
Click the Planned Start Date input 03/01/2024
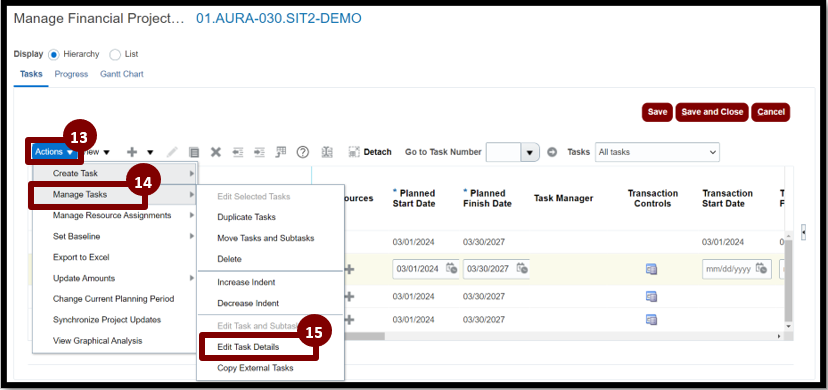tap(425, 269)
